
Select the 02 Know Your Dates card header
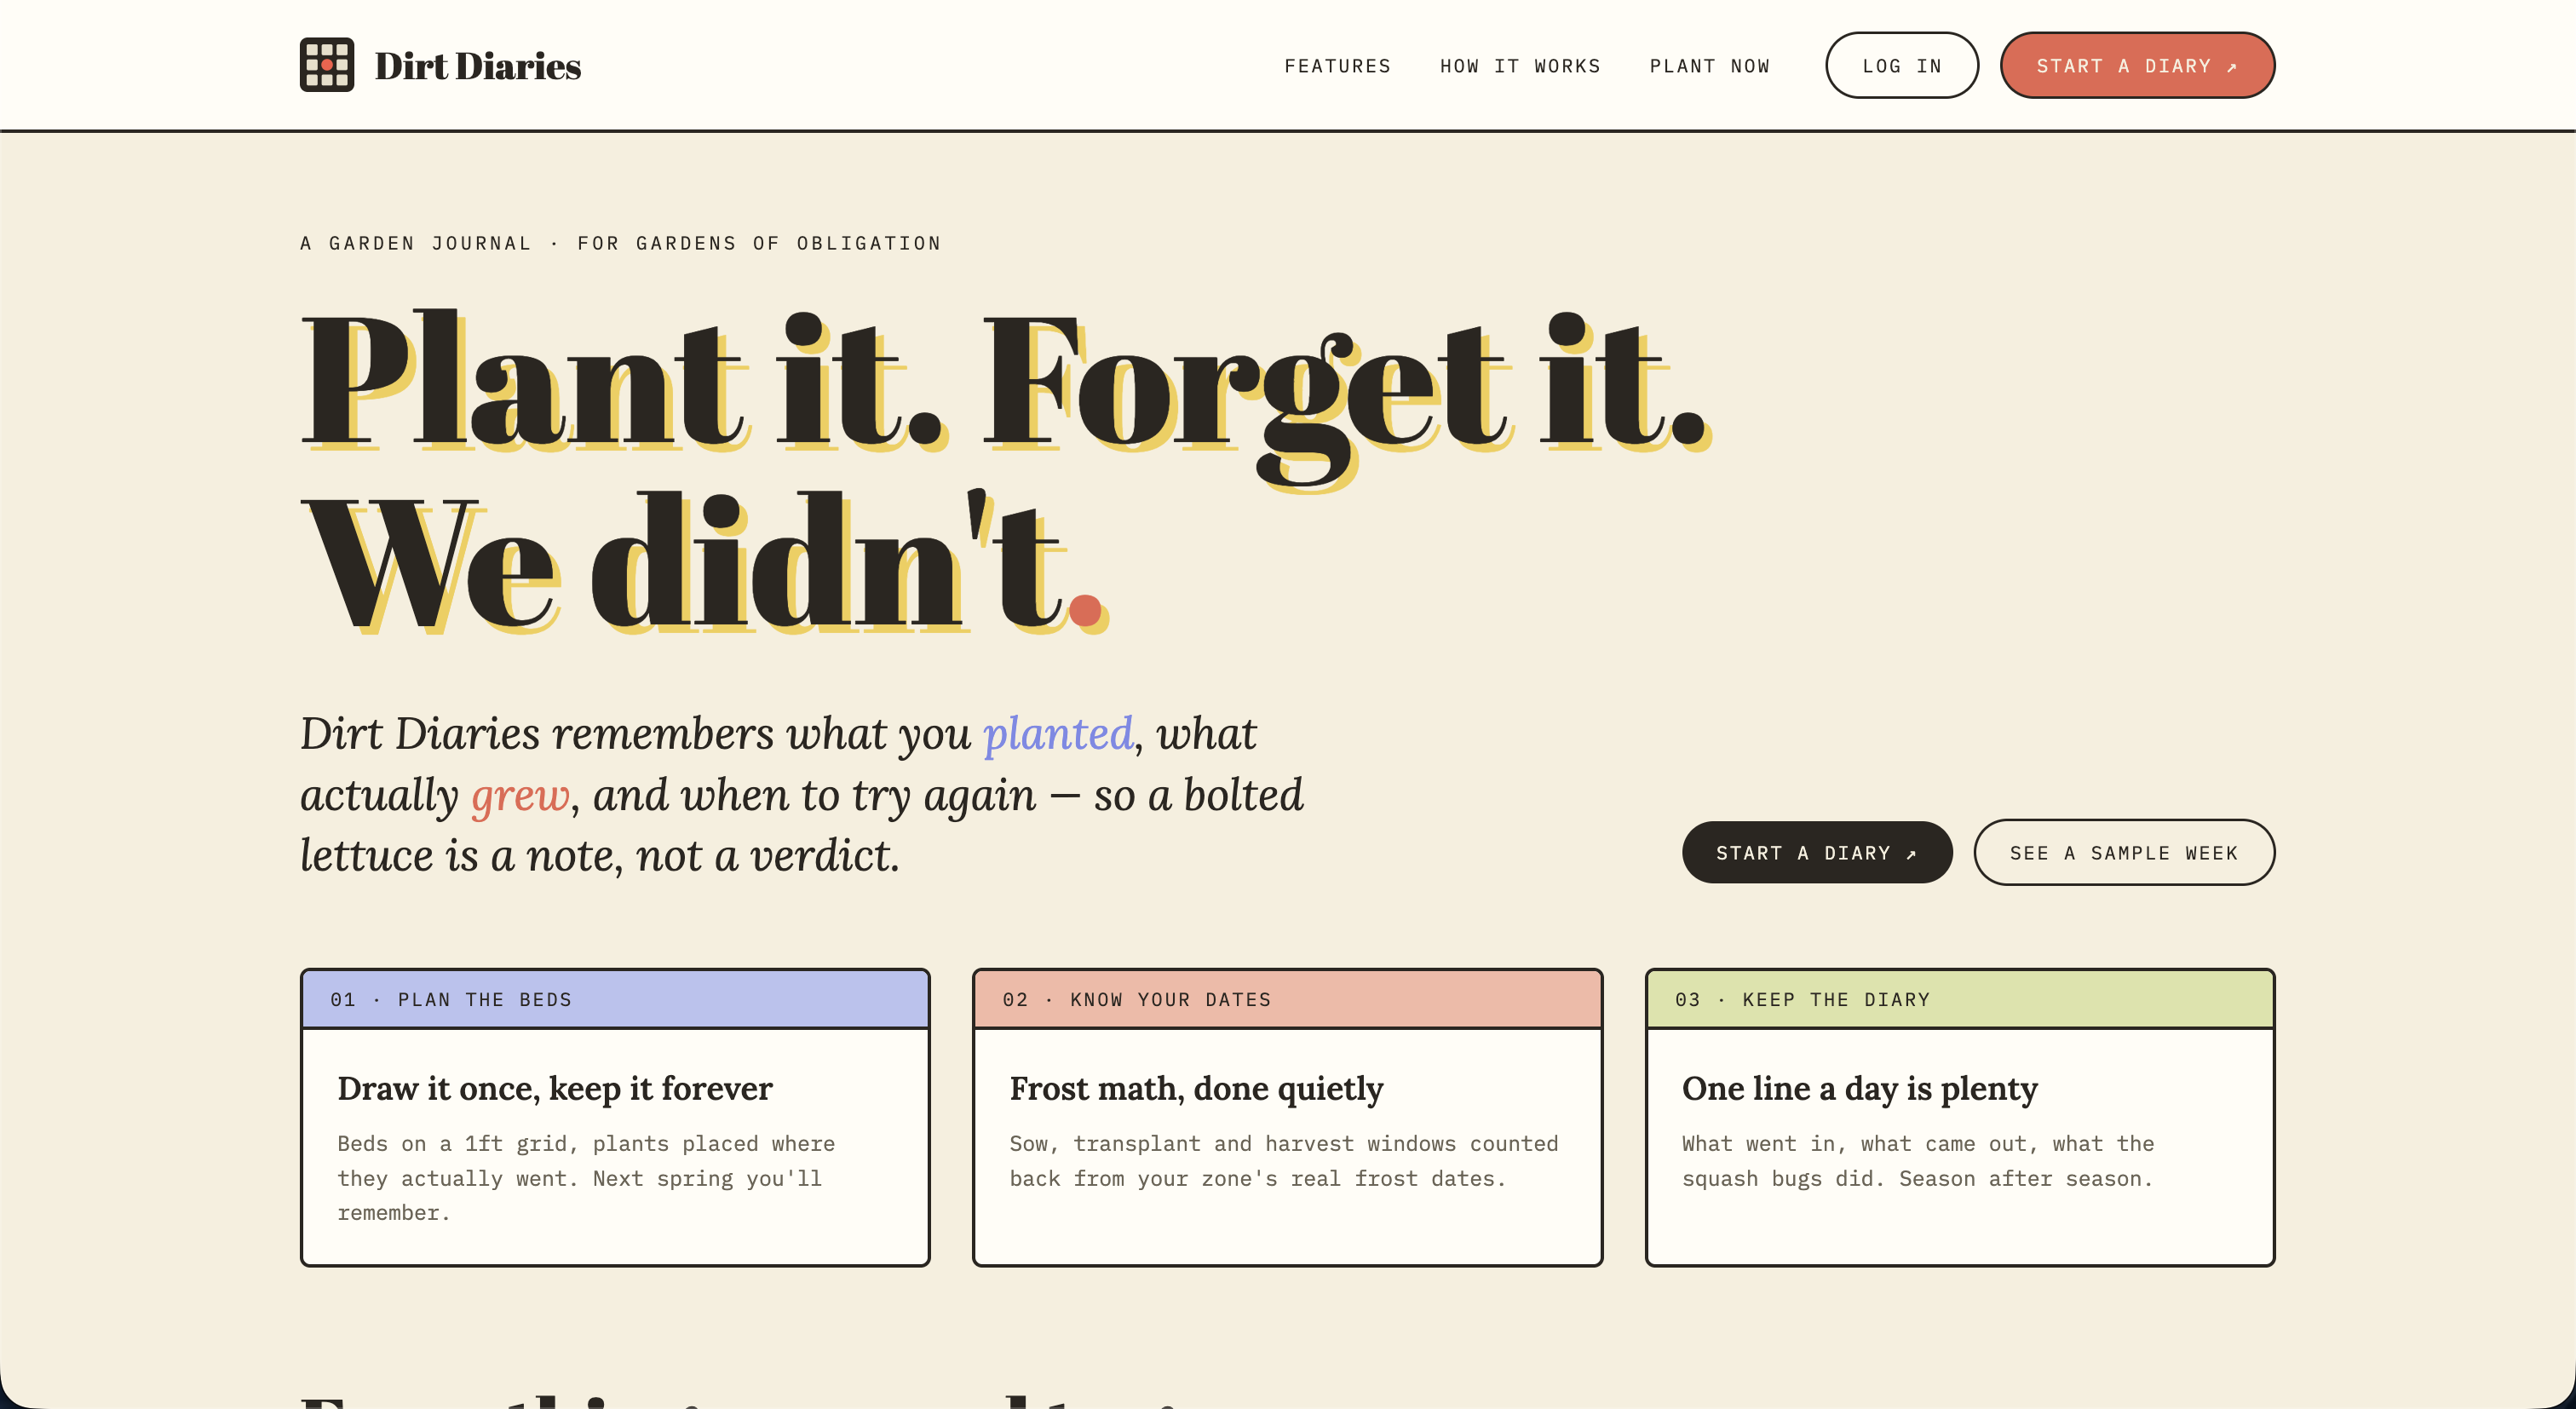tap(1287, 999)
